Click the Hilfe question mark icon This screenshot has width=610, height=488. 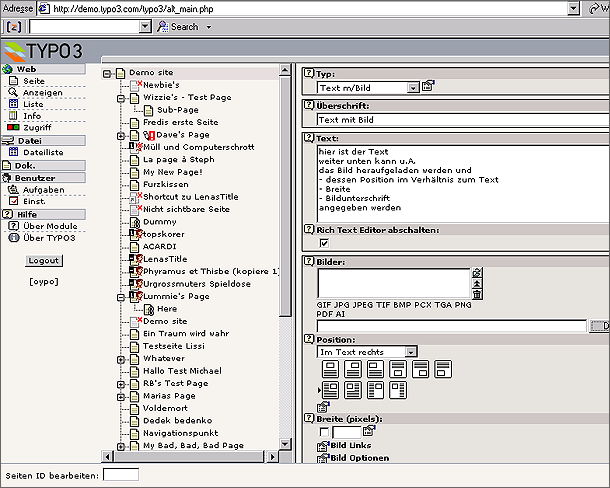(x=8, y=214)
